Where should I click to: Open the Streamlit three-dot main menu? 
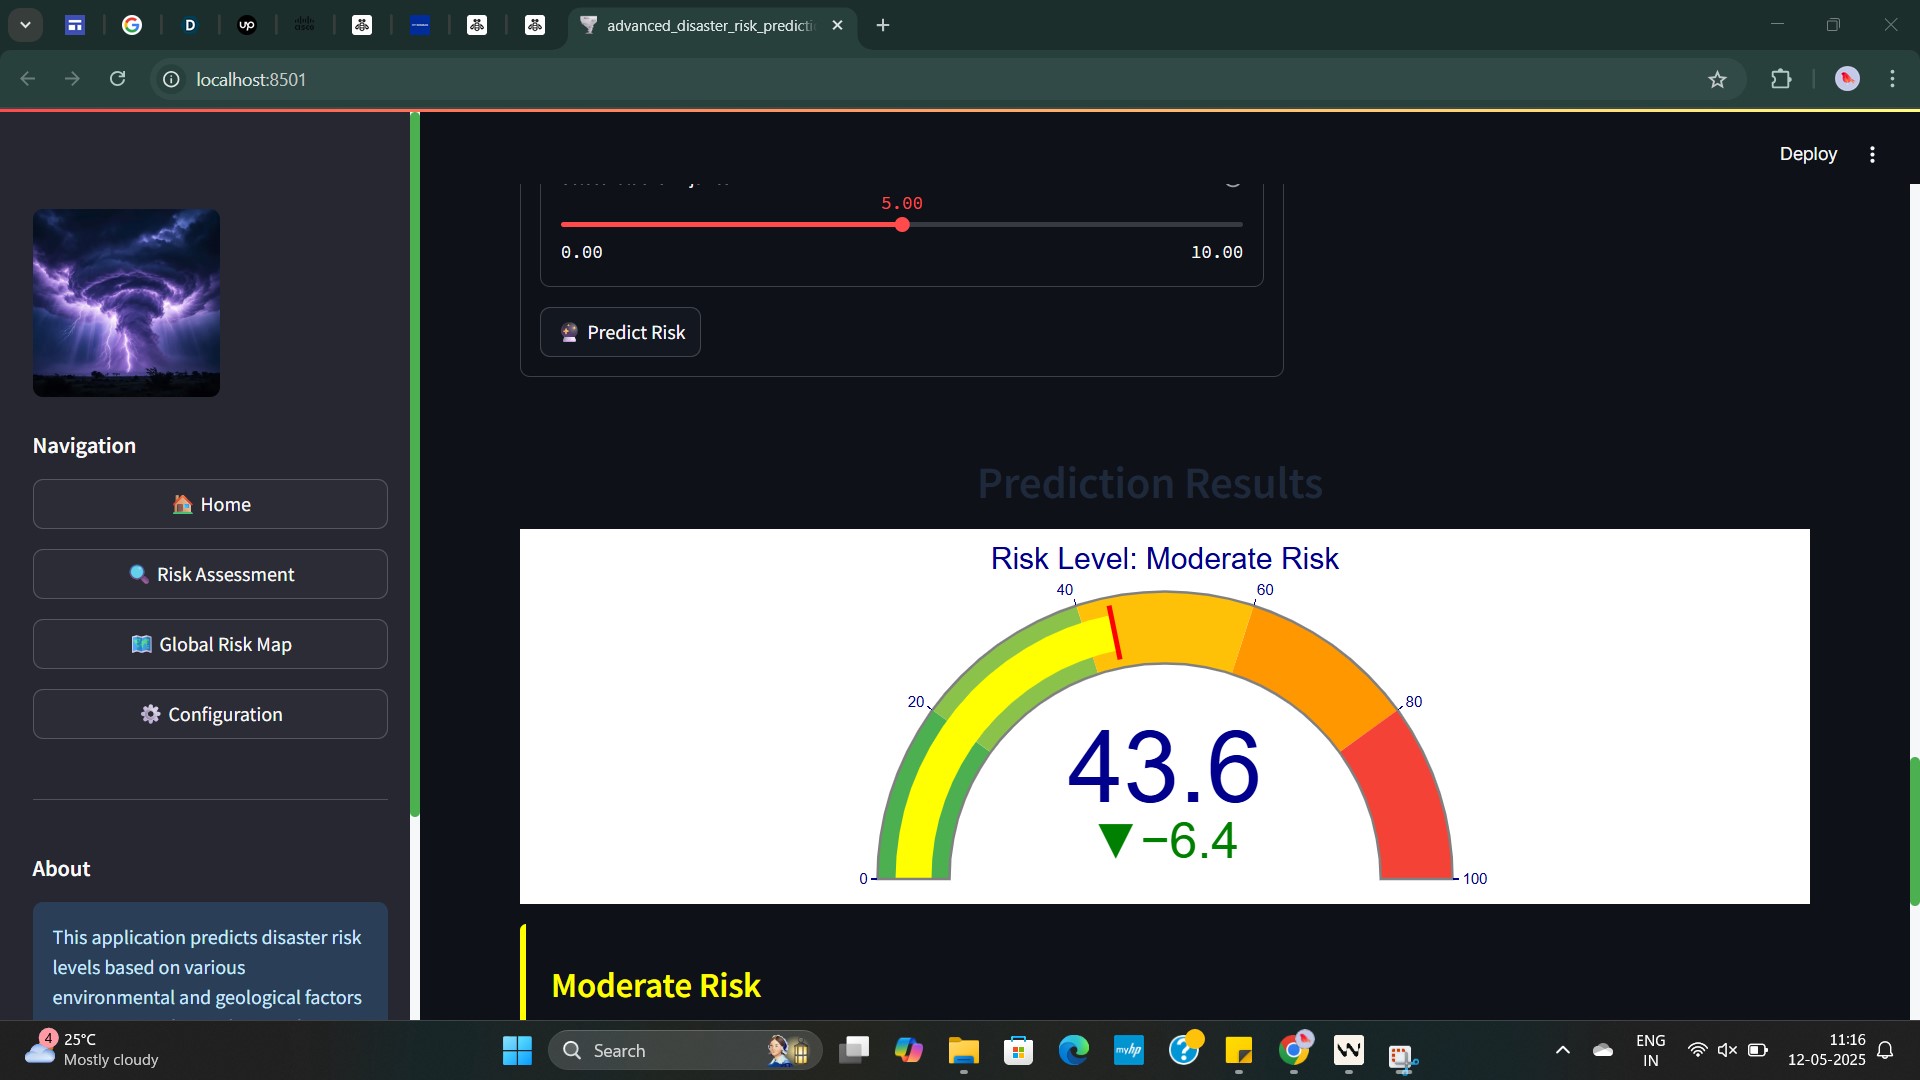tap(1872, 154)
